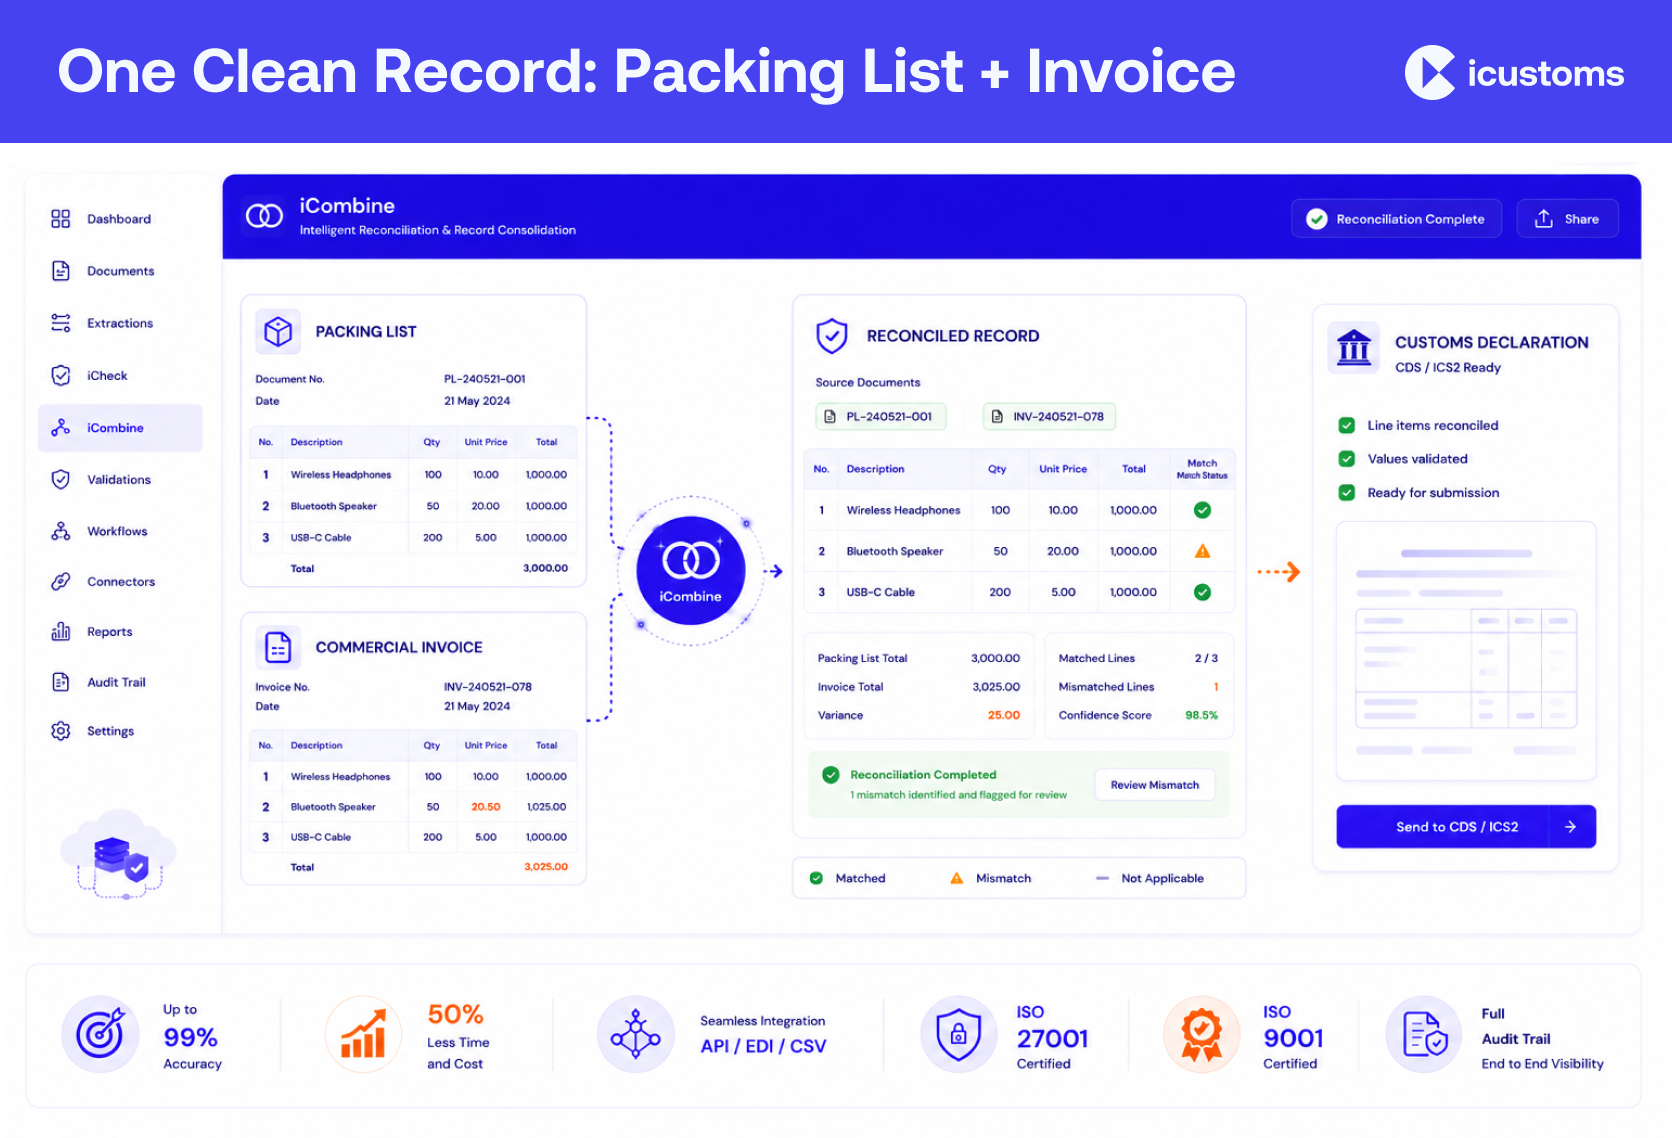Click the Reconciliation Completed green check icon
The width and height of the screenshot is (1672, 1138).
coord(830,775)
